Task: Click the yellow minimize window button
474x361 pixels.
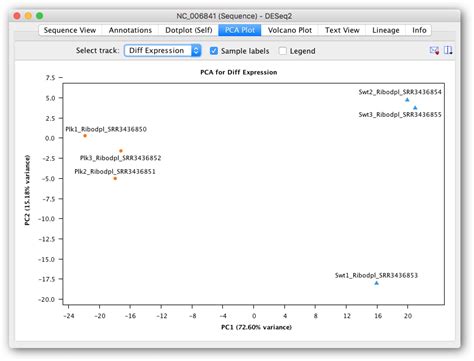Action: tap(28, 16)
